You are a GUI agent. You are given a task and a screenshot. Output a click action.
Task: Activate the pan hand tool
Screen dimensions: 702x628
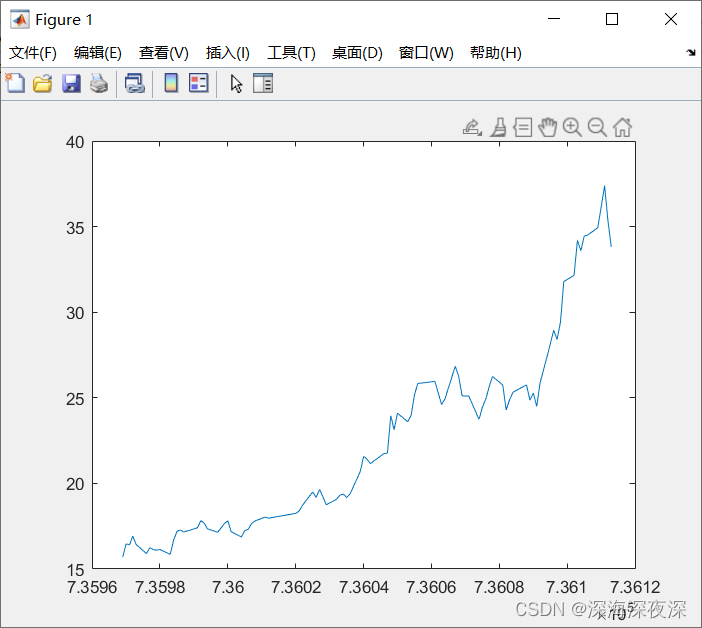click(548, 128)
